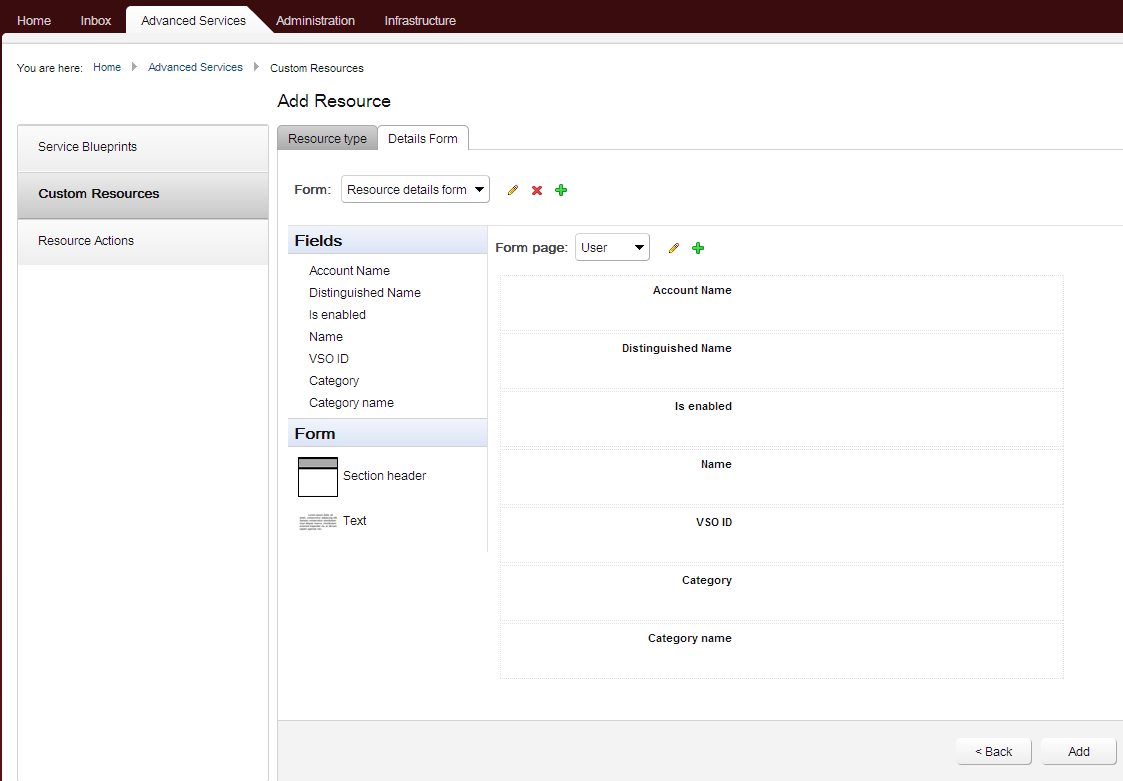This screenshot has height=781, width=1123.
Task: Switch to the Resource type tab
Action: 327,138
